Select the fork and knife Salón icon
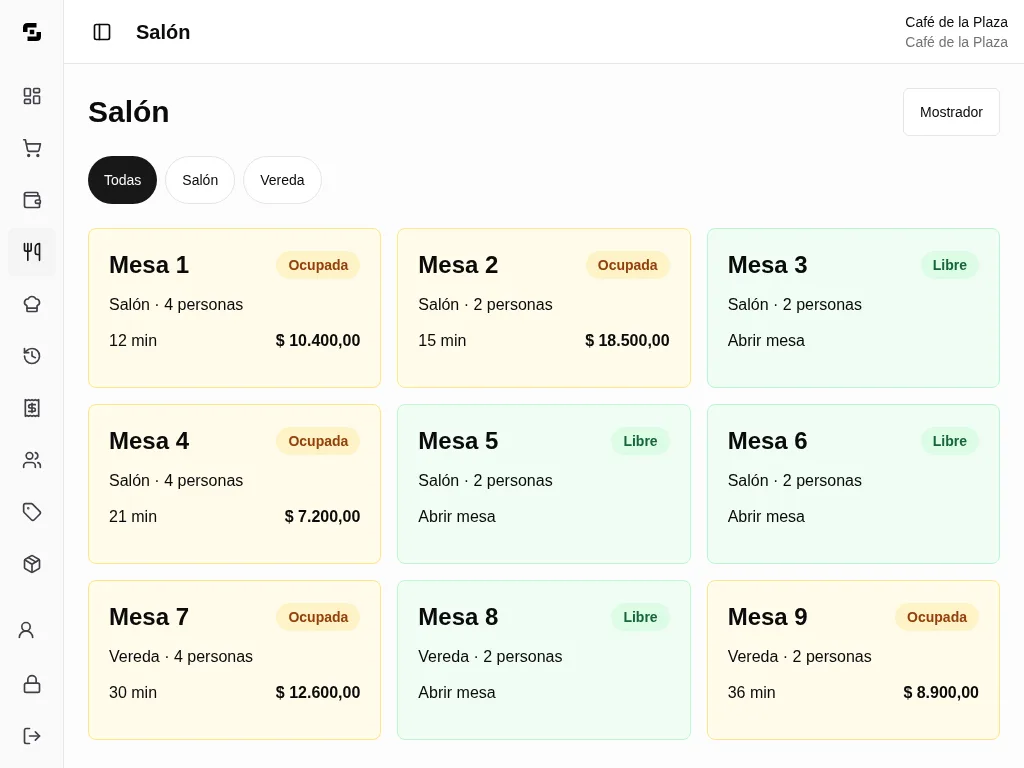Viewport: 1024px width, 768px height. (31, 252)
